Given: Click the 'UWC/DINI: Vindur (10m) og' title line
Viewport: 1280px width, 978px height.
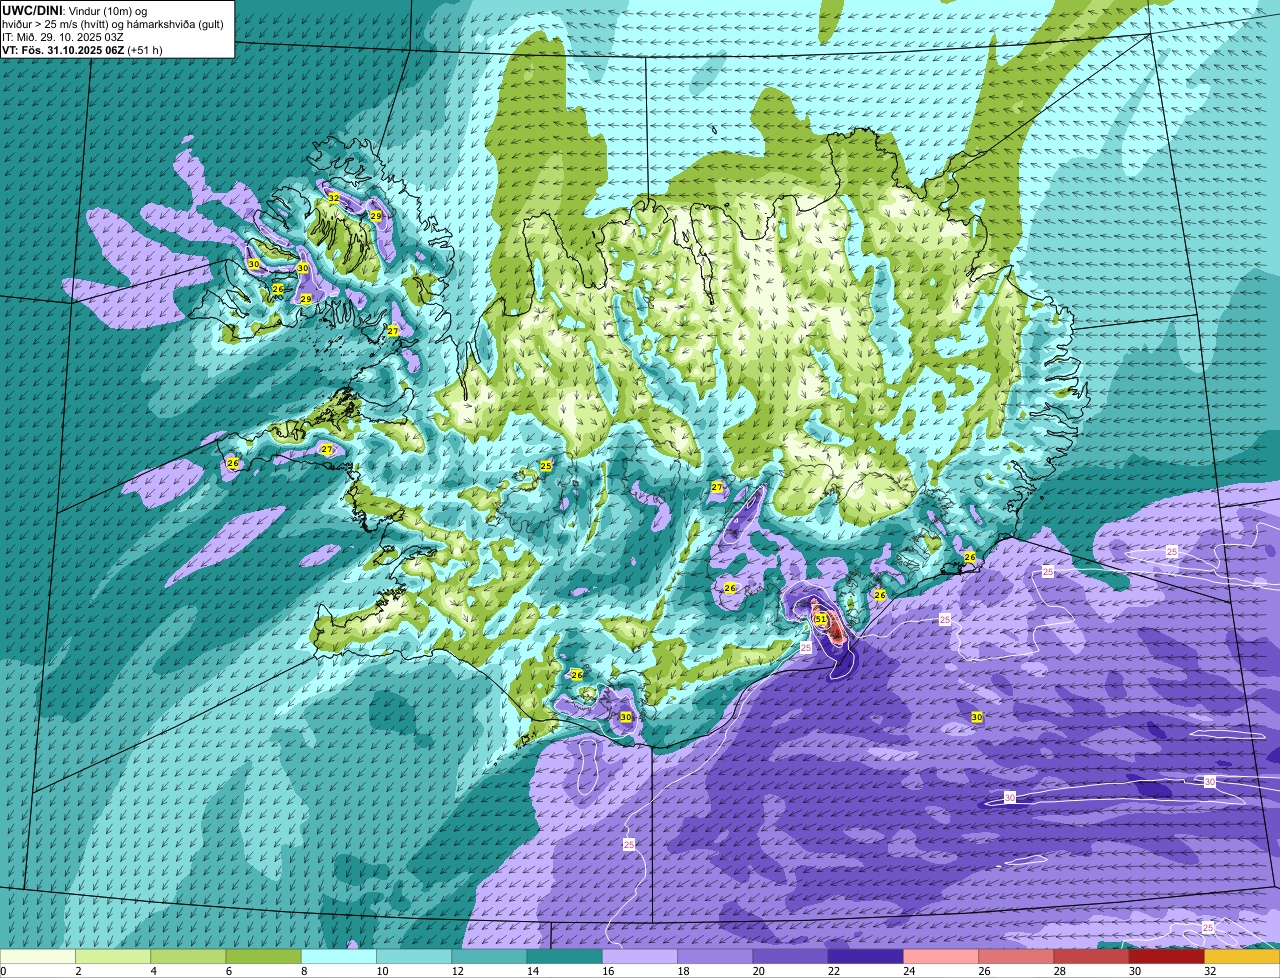Looking at the screenshot, I should click(x=75, y=11).
